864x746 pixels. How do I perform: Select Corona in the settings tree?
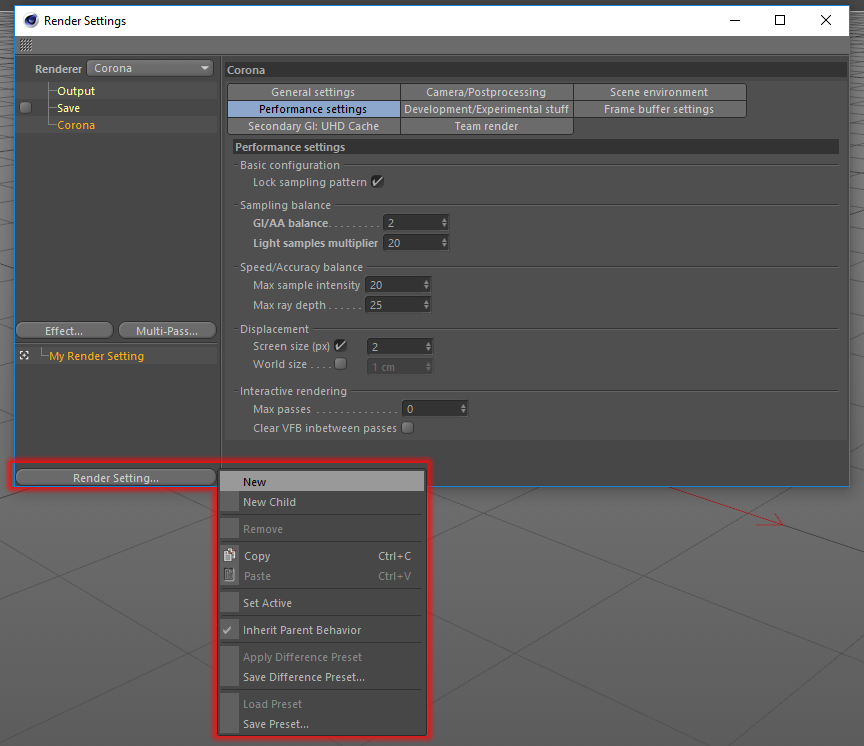click(x=76, y=125)
